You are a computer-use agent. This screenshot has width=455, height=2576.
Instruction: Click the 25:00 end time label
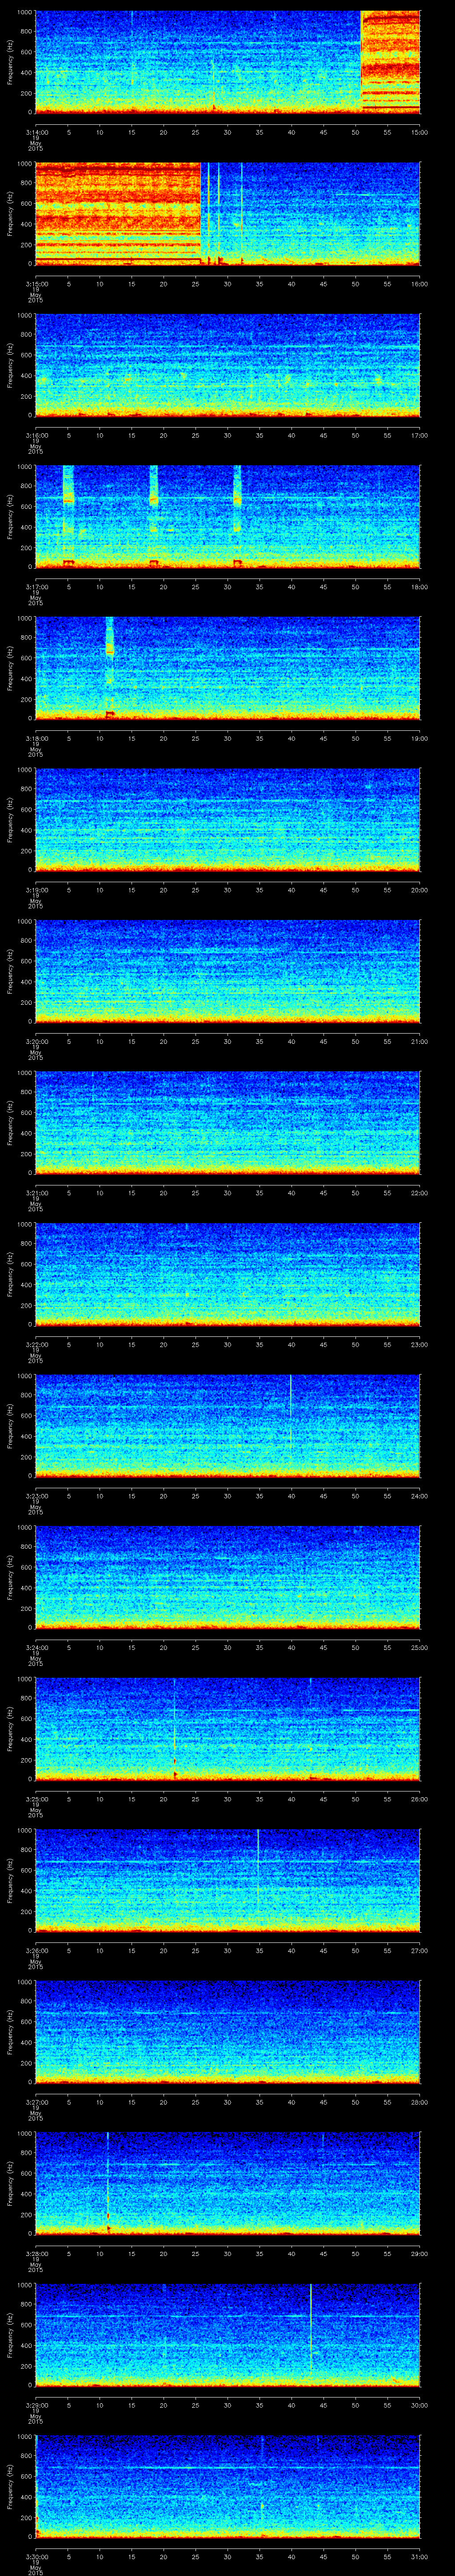pyautogui.click(x=420, y=1648)
